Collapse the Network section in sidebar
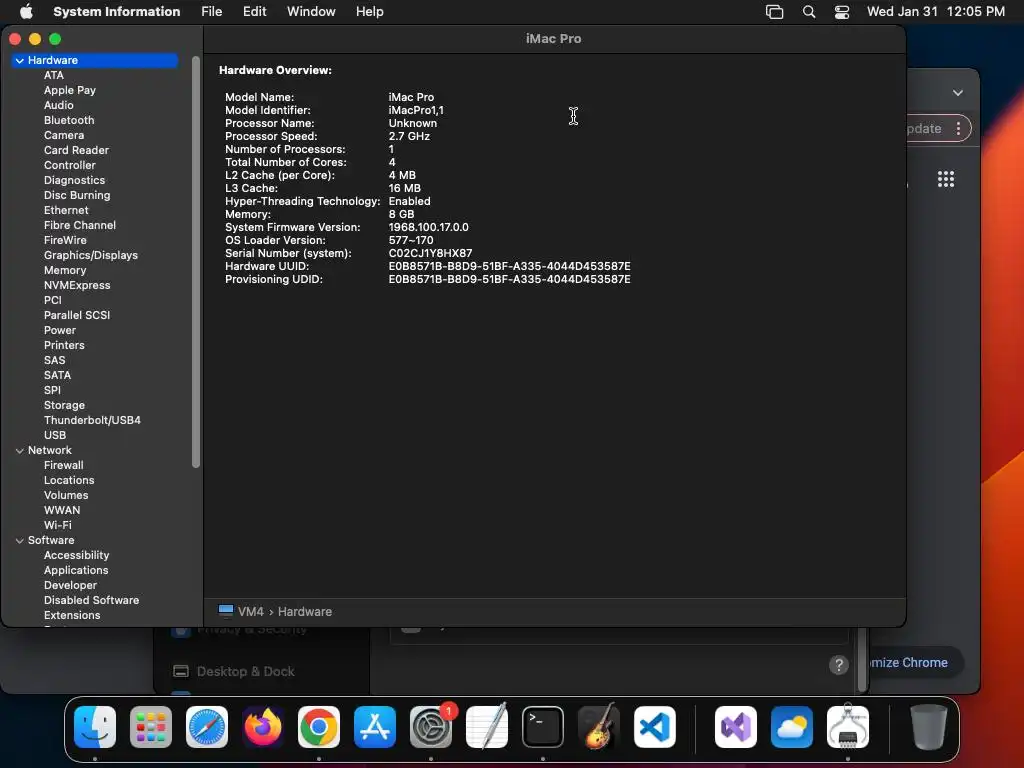 pyautogui.click(x=20, y=451)
